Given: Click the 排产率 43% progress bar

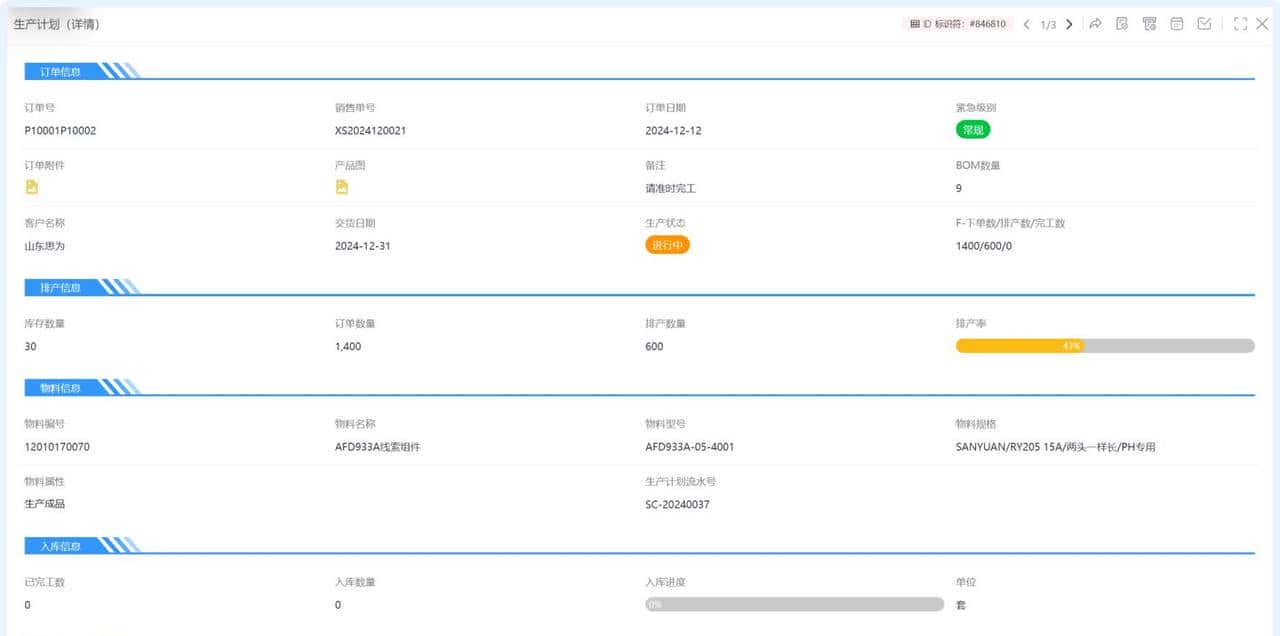Looking at the screenshot, I should (1104, 346).
